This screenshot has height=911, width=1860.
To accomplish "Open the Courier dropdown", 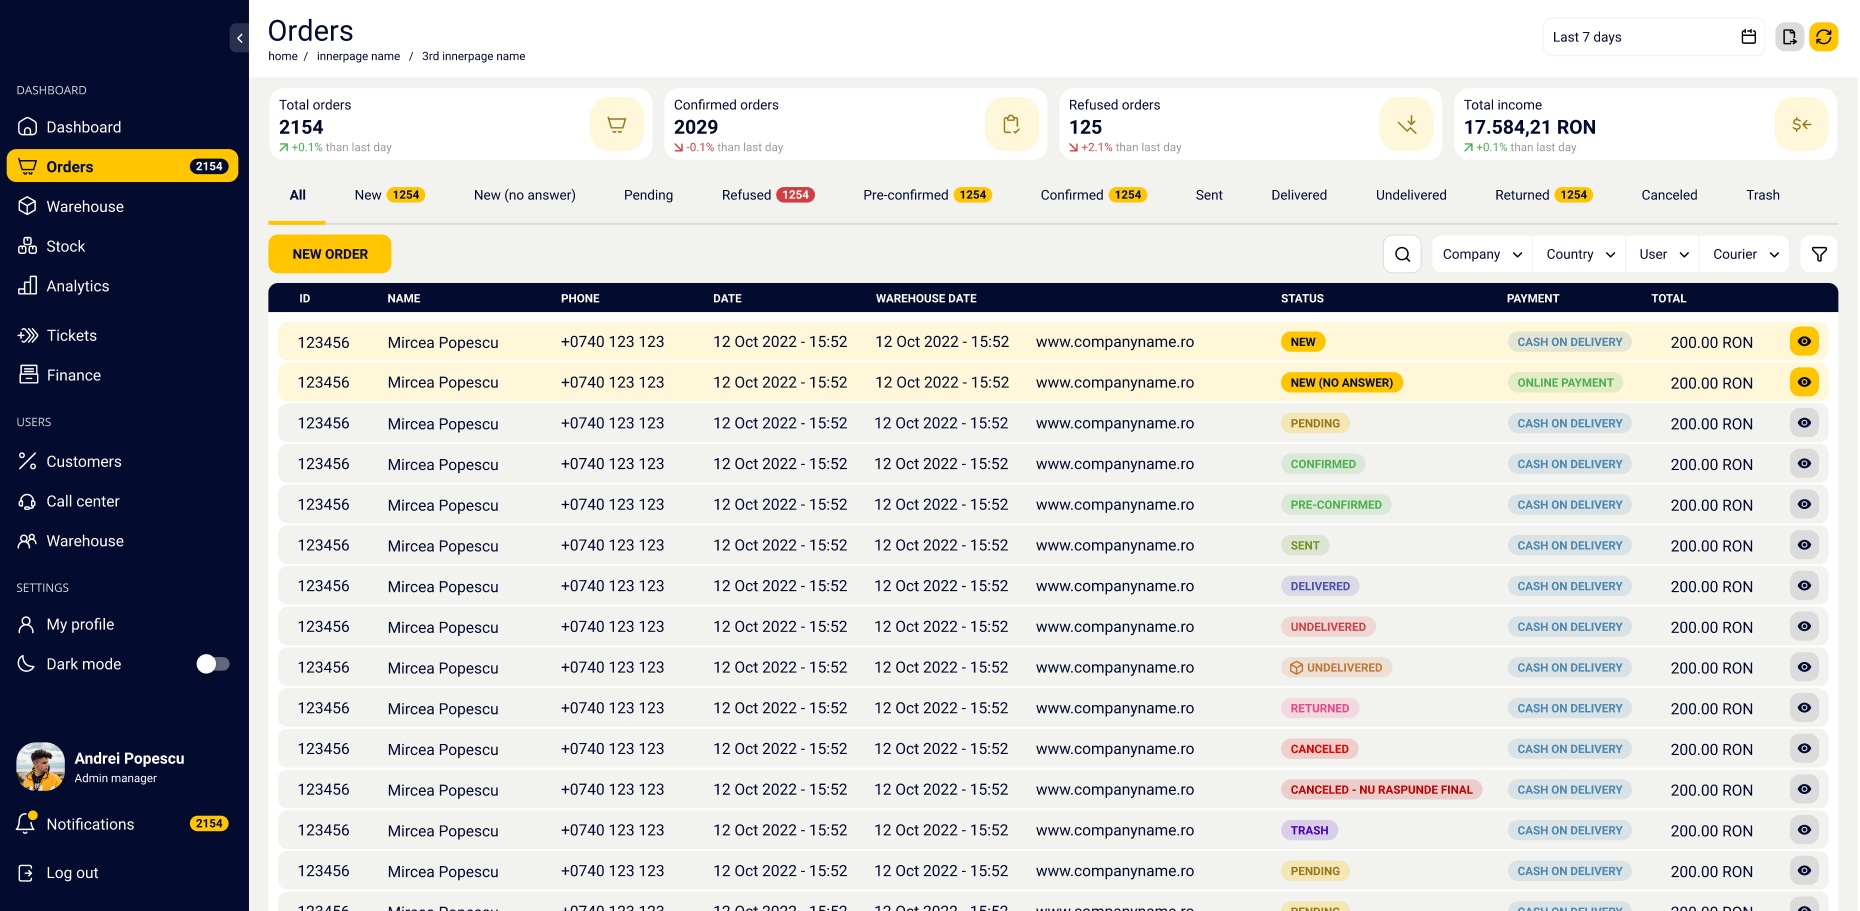I will [x=1744, y=254].
